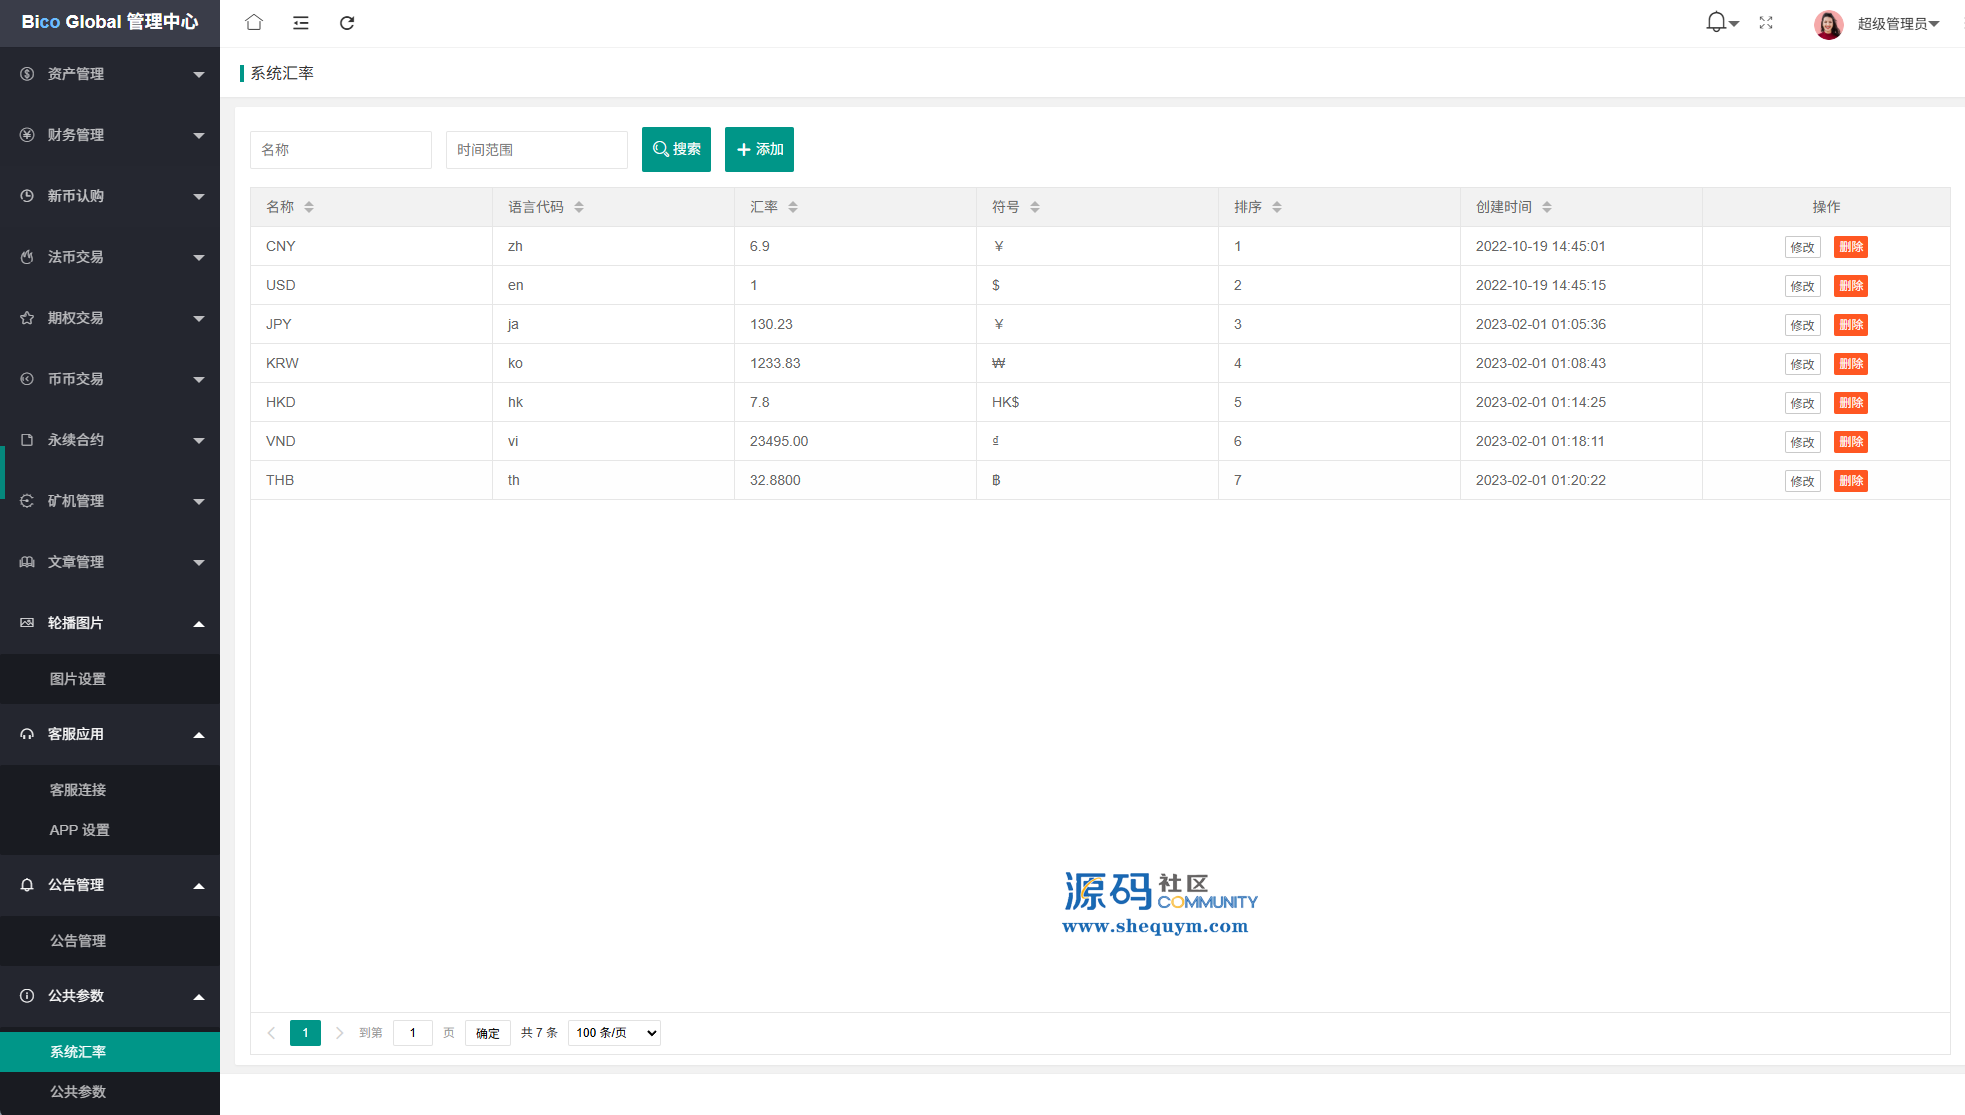Toggle the sidebar collapse icon
Viewport: 1965px width, 1115px height.
(x=300, y=22)
